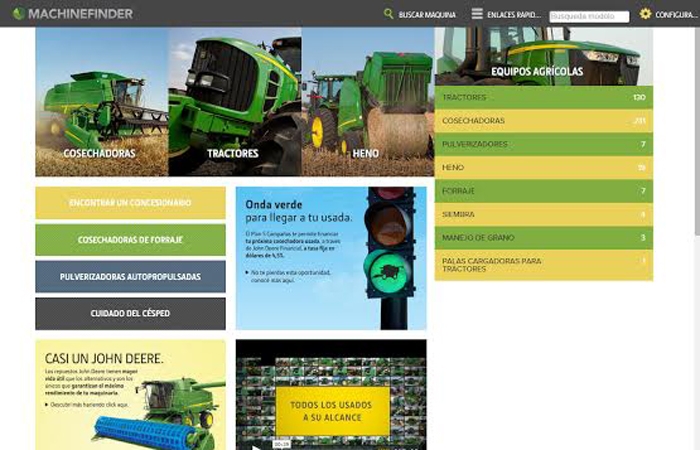Open Buscar Maquina menu item

pos(427,15)
